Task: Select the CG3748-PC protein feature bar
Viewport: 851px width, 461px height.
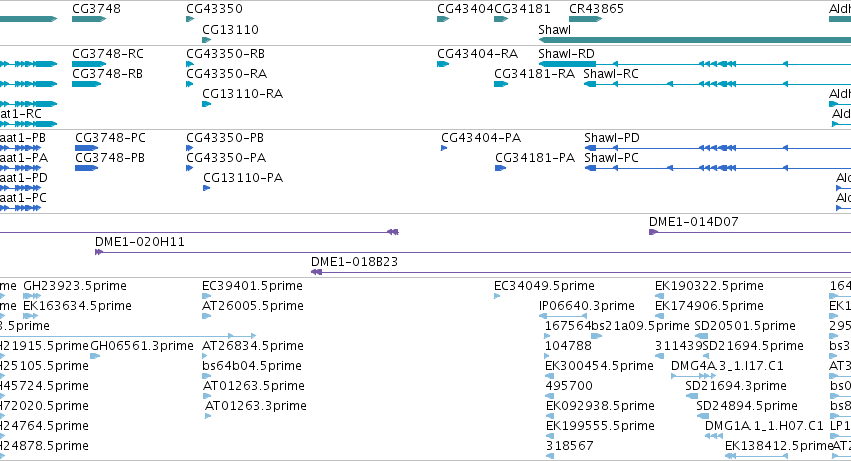Action: click(x=86, y=148)
